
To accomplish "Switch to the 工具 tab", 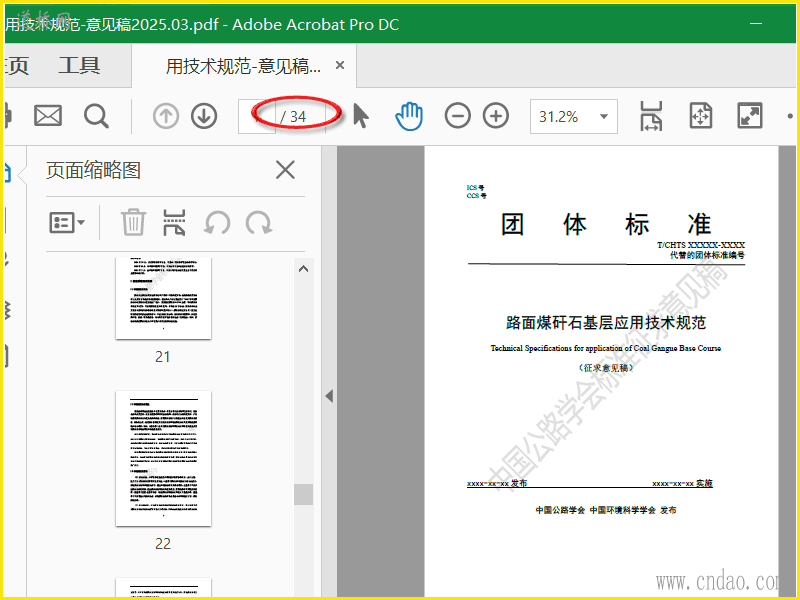I will 79,66.
